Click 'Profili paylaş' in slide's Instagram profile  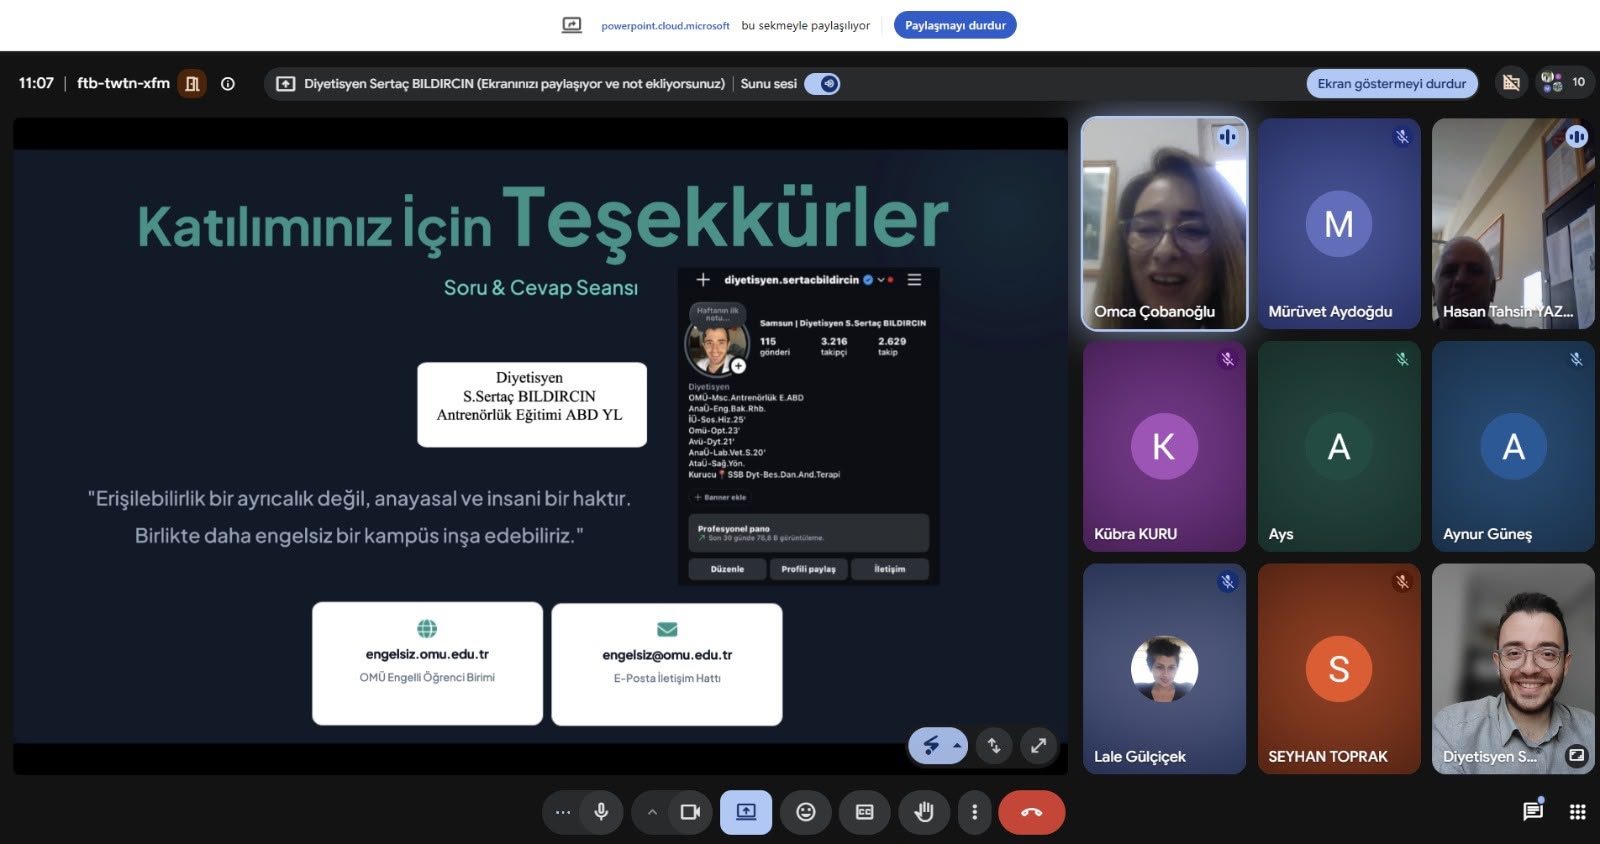tap(808, 569)
